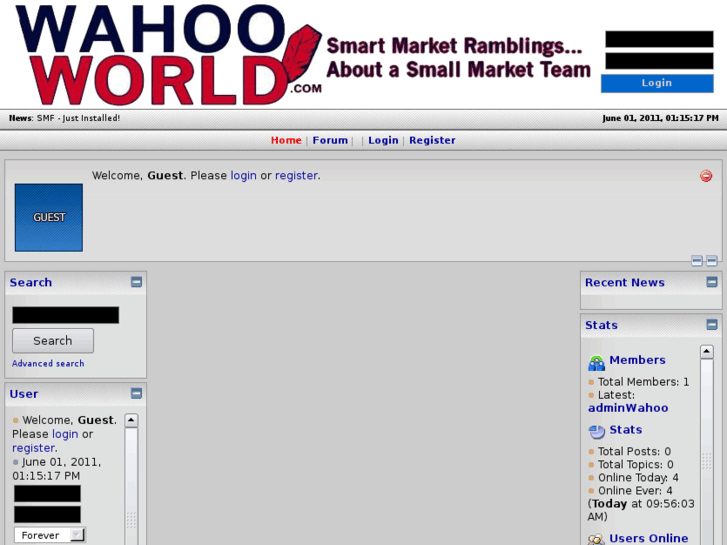Focus the header password field
The image size is (727, 545).
659,61
